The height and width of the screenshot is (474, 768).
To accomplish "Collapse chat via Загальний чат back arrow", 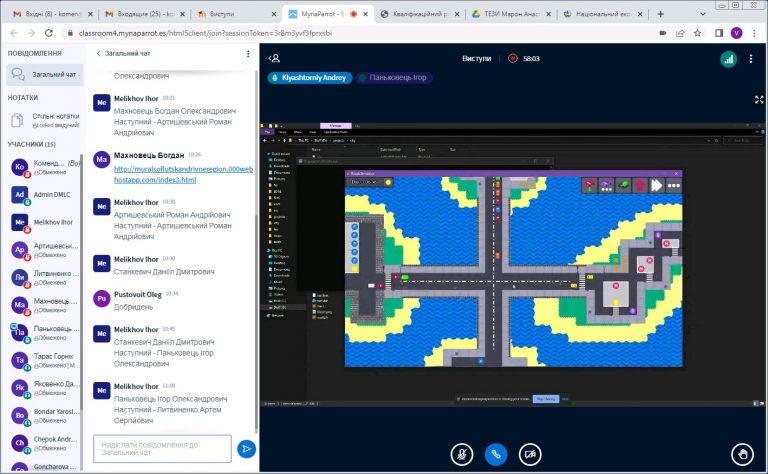I will (98, 54).
